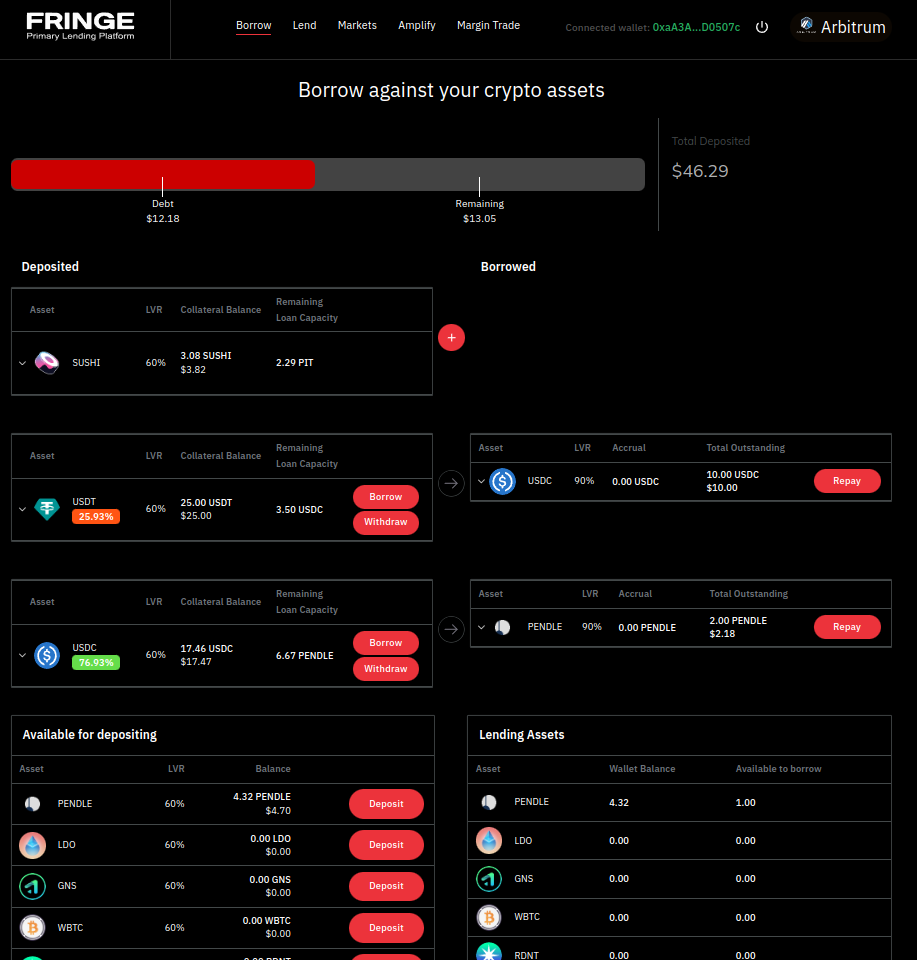Image resolution: width=917 pixels, height=960 pixels.
Task: Click the USDT token icon in Deposited
Action: 47,509
